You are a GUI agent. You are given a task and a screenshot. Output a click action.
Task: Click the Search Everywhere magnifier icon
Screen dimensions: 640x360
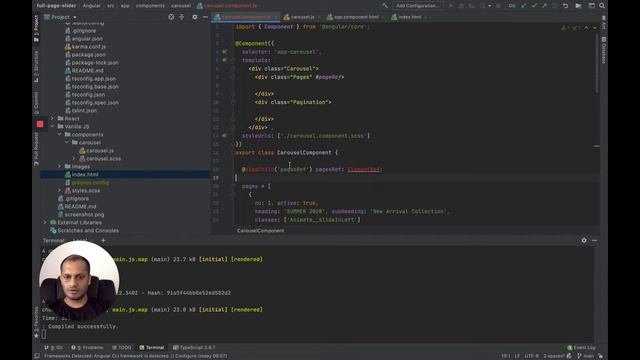(x=602, y=6)
